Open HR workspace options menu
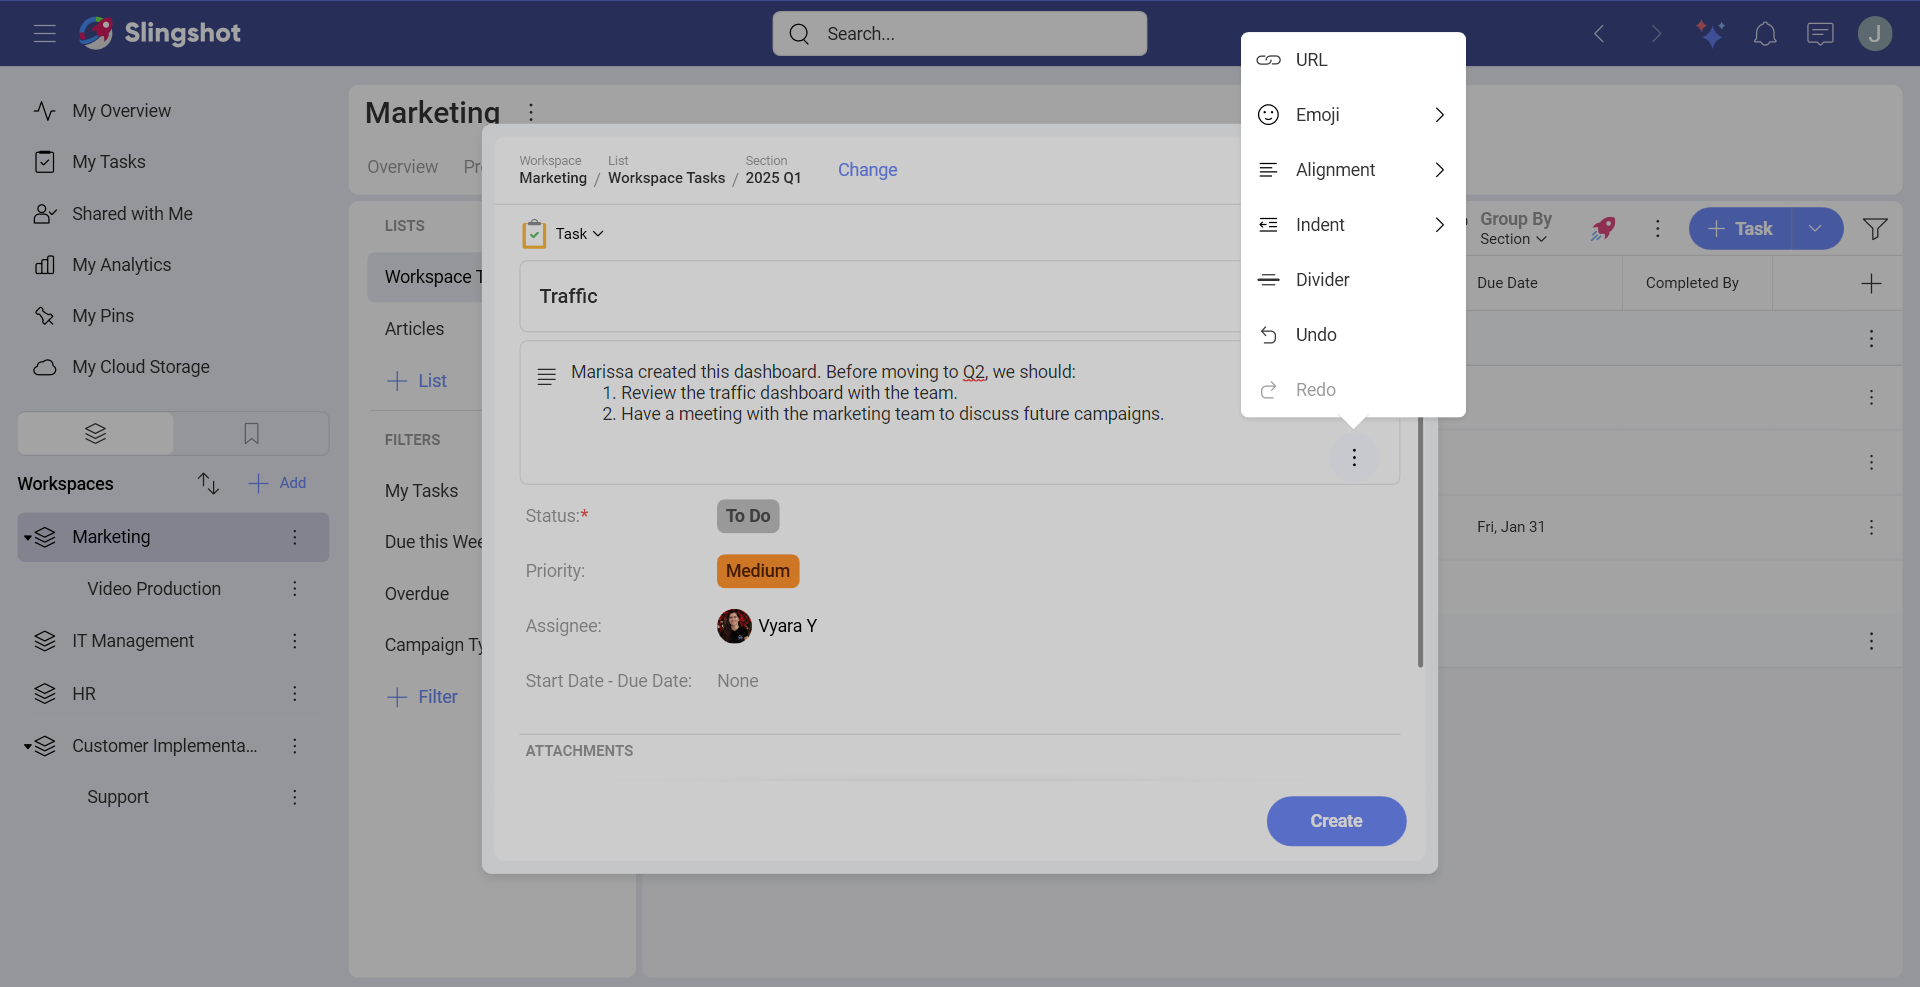The image size is (1920, 987). pos(295,694)
